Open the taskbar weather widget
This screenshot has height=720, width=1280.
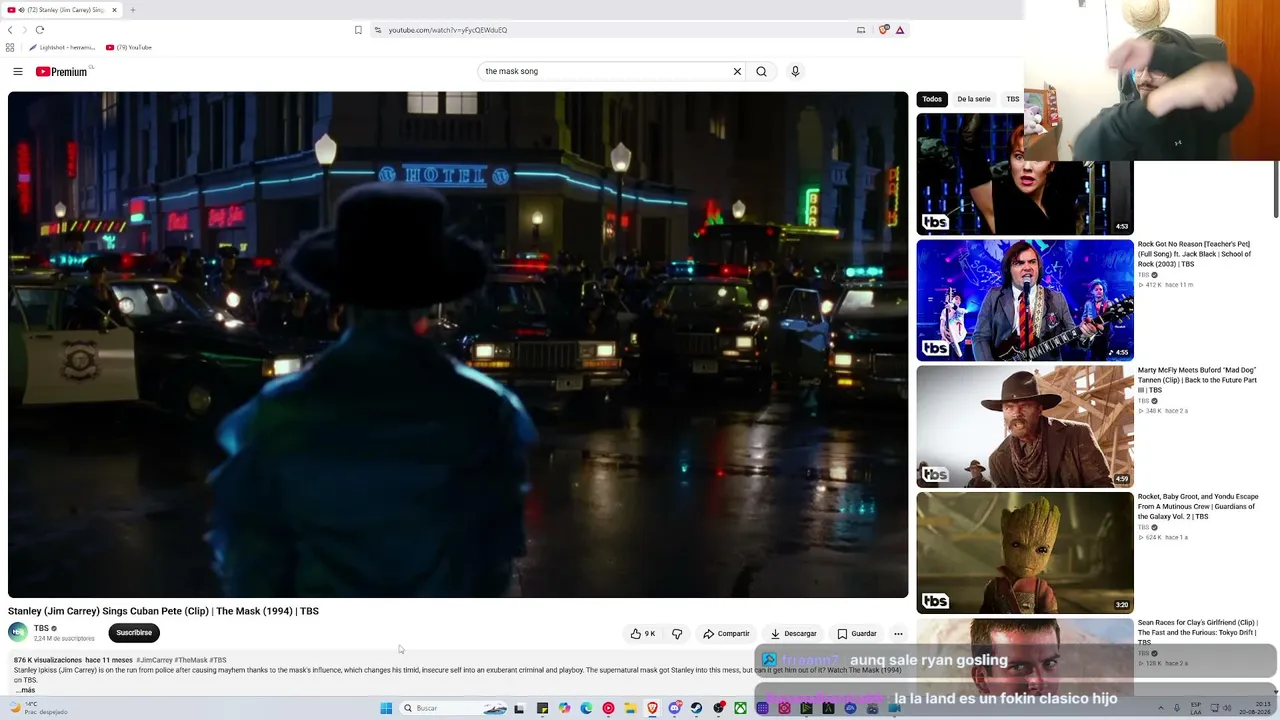click(40, 708)
